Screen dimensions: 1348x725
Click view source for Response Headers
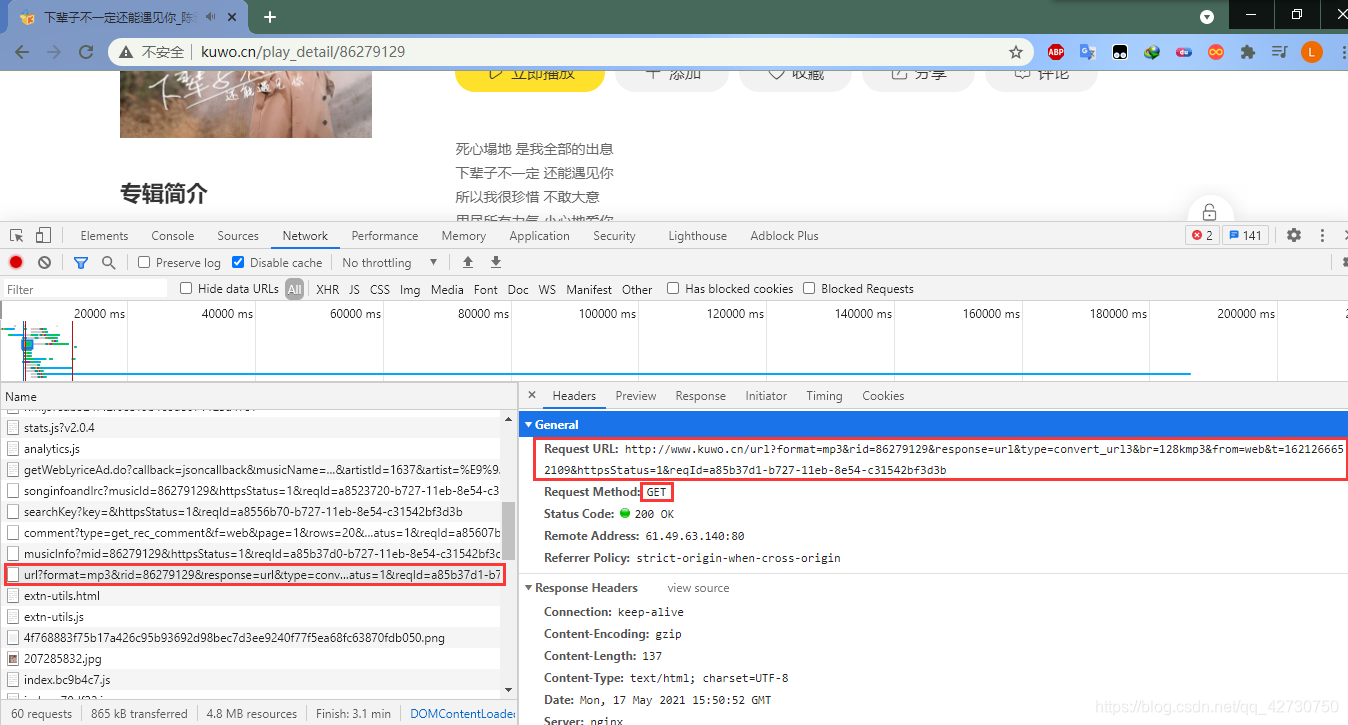(x=698, y=588)
